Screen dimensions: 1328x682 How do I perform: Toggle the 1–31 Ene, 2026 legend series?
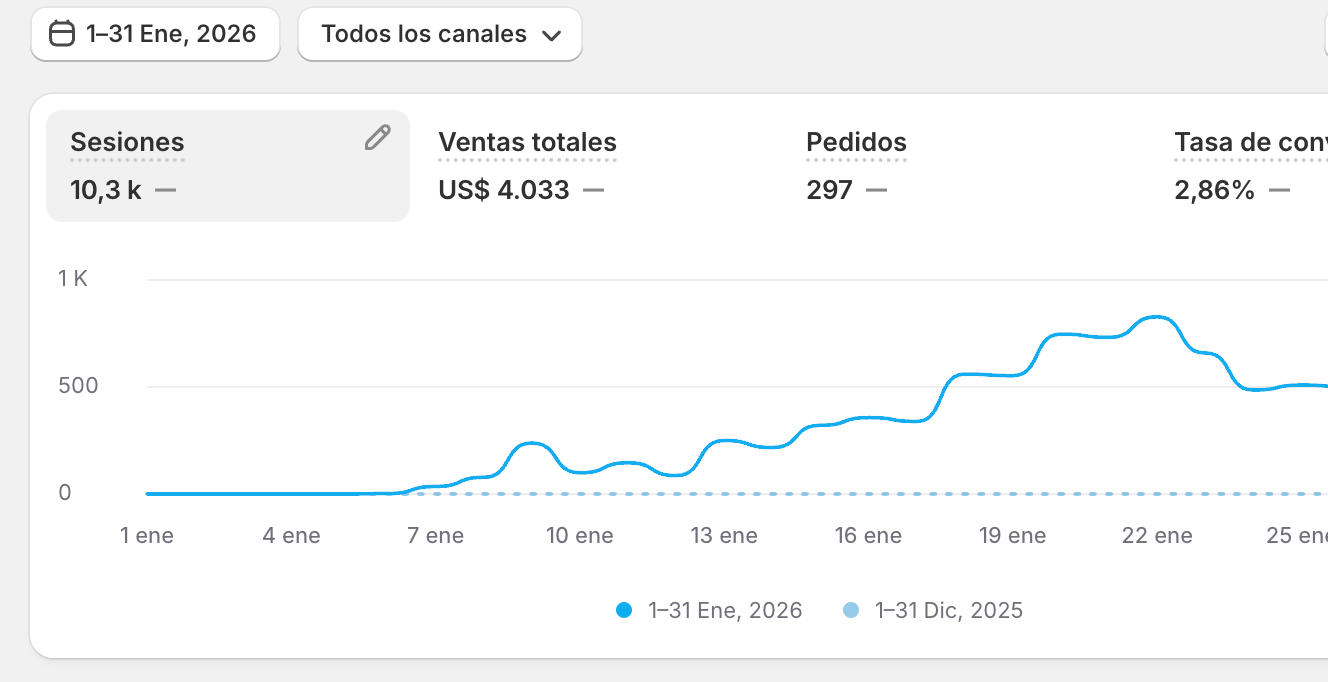point(725,610)
